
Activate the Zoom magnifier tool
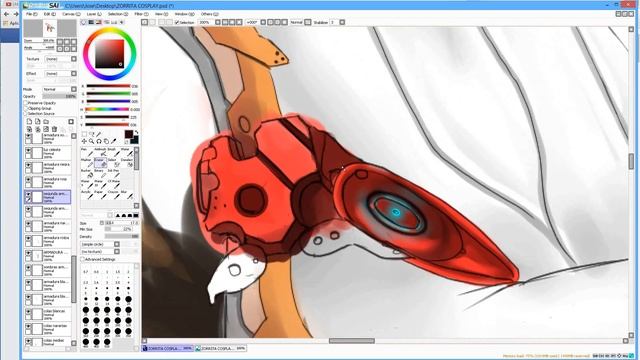point(91,141)
